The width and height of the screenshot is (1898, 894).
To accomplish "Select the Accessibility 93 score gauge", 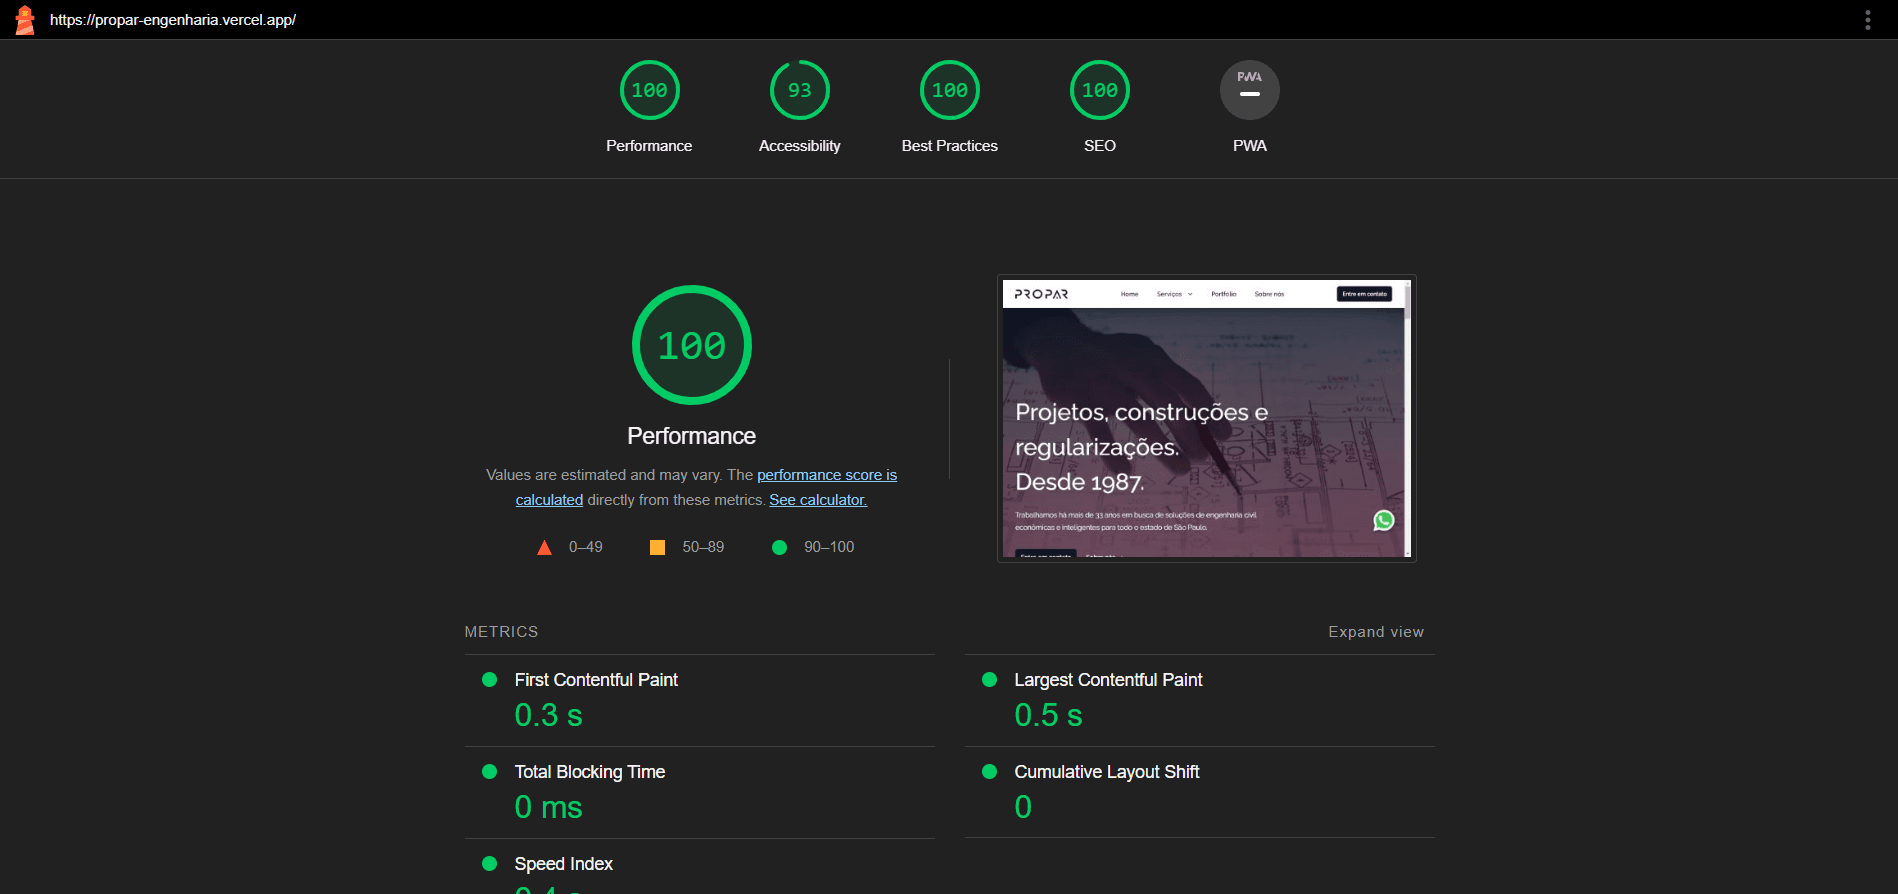I will [799, 91].
